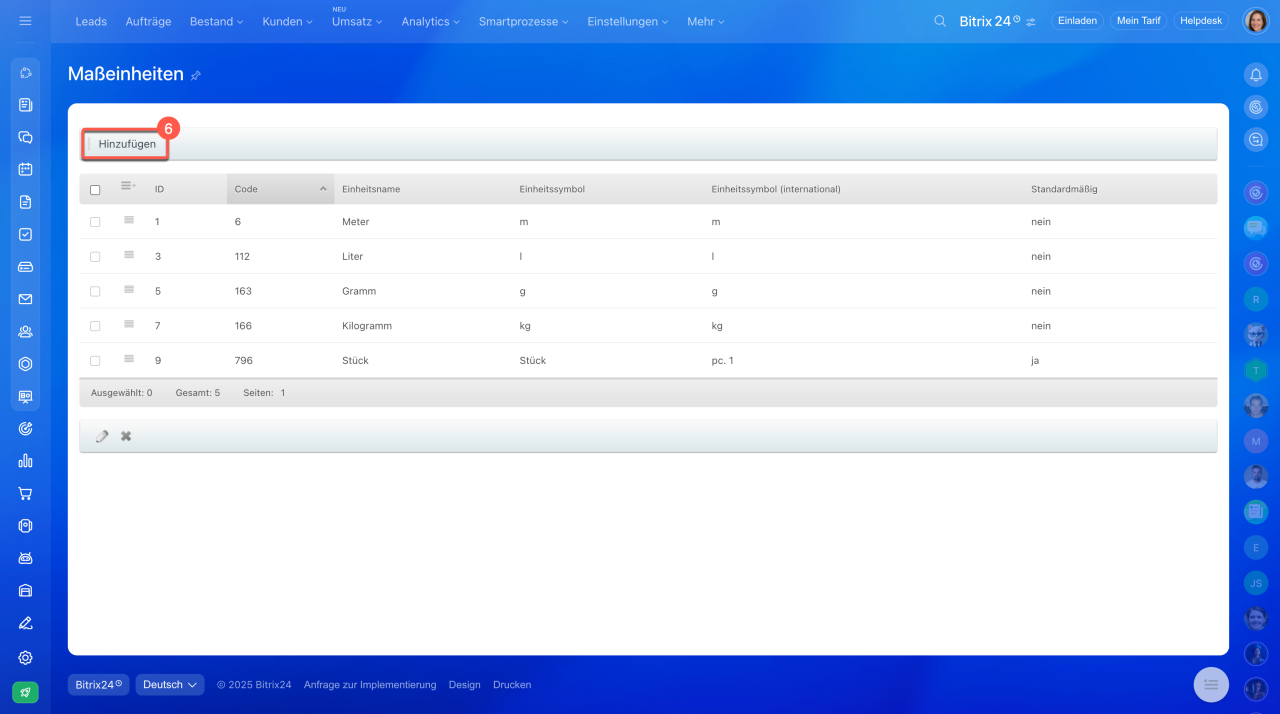Open the feed icon in left sidebar

pyautogui.click(x=26, y=105)
